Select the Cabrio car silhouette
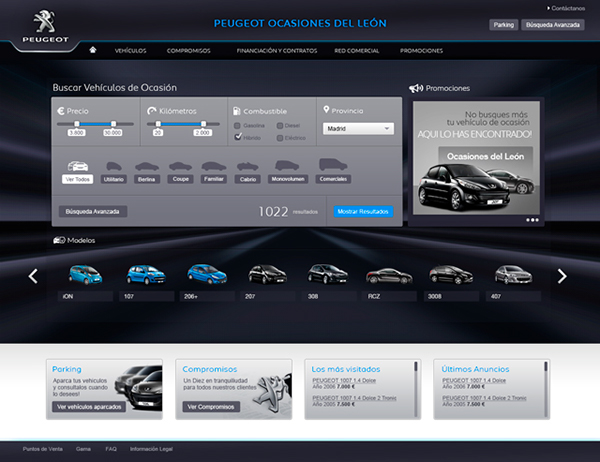This screenshot has width=600, height=462. pos(248,167)
